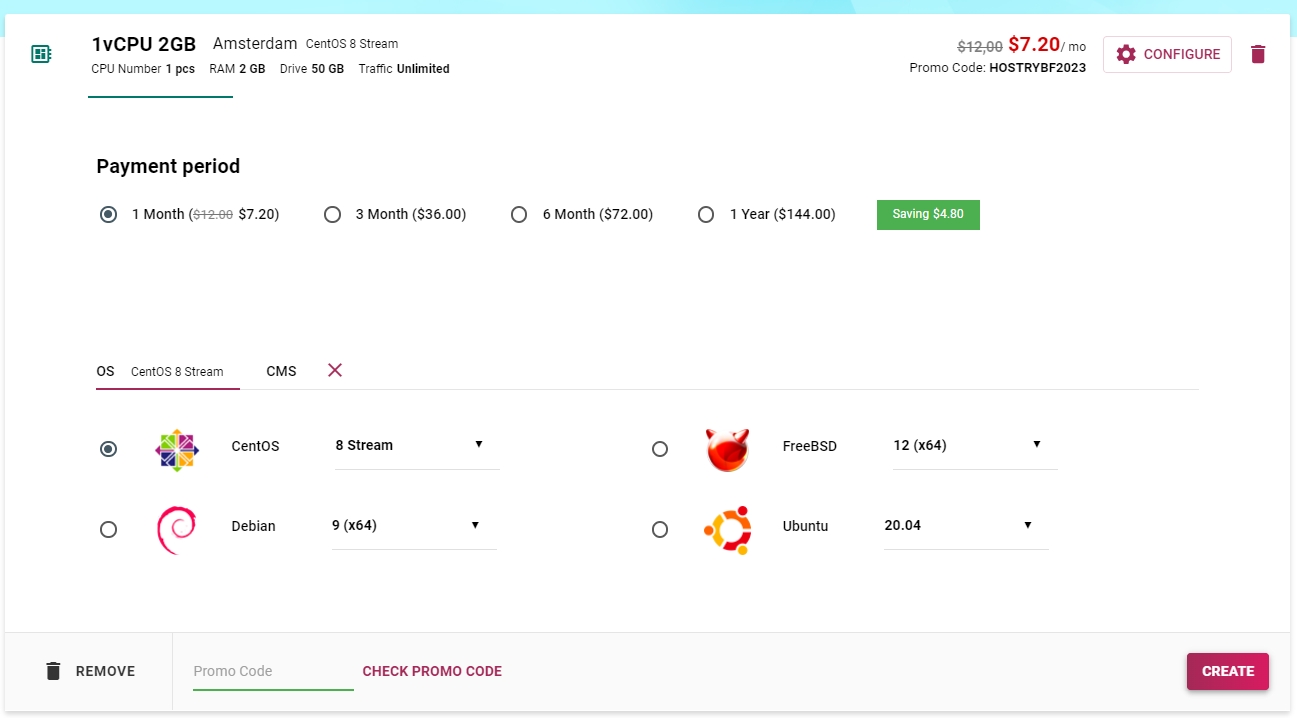This screenshot has width=1297, height=718.
Task: Switch to the CMS tab
Action: click(281, 371)
